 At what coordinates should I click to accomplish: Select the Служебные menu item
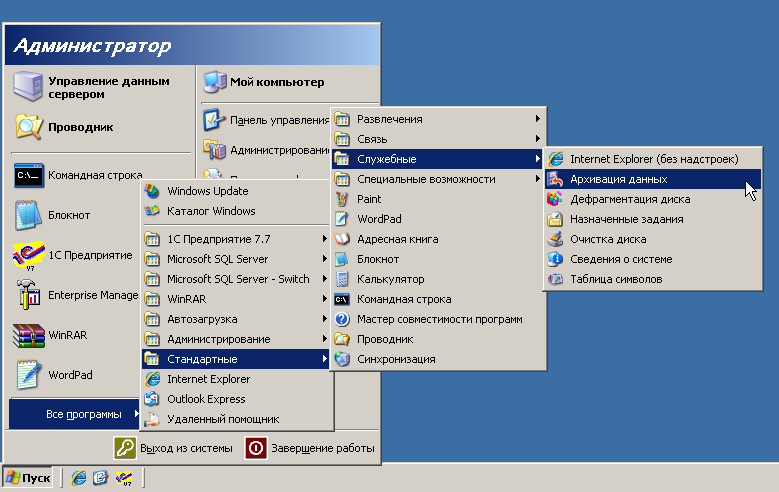[x=438, y=159]
